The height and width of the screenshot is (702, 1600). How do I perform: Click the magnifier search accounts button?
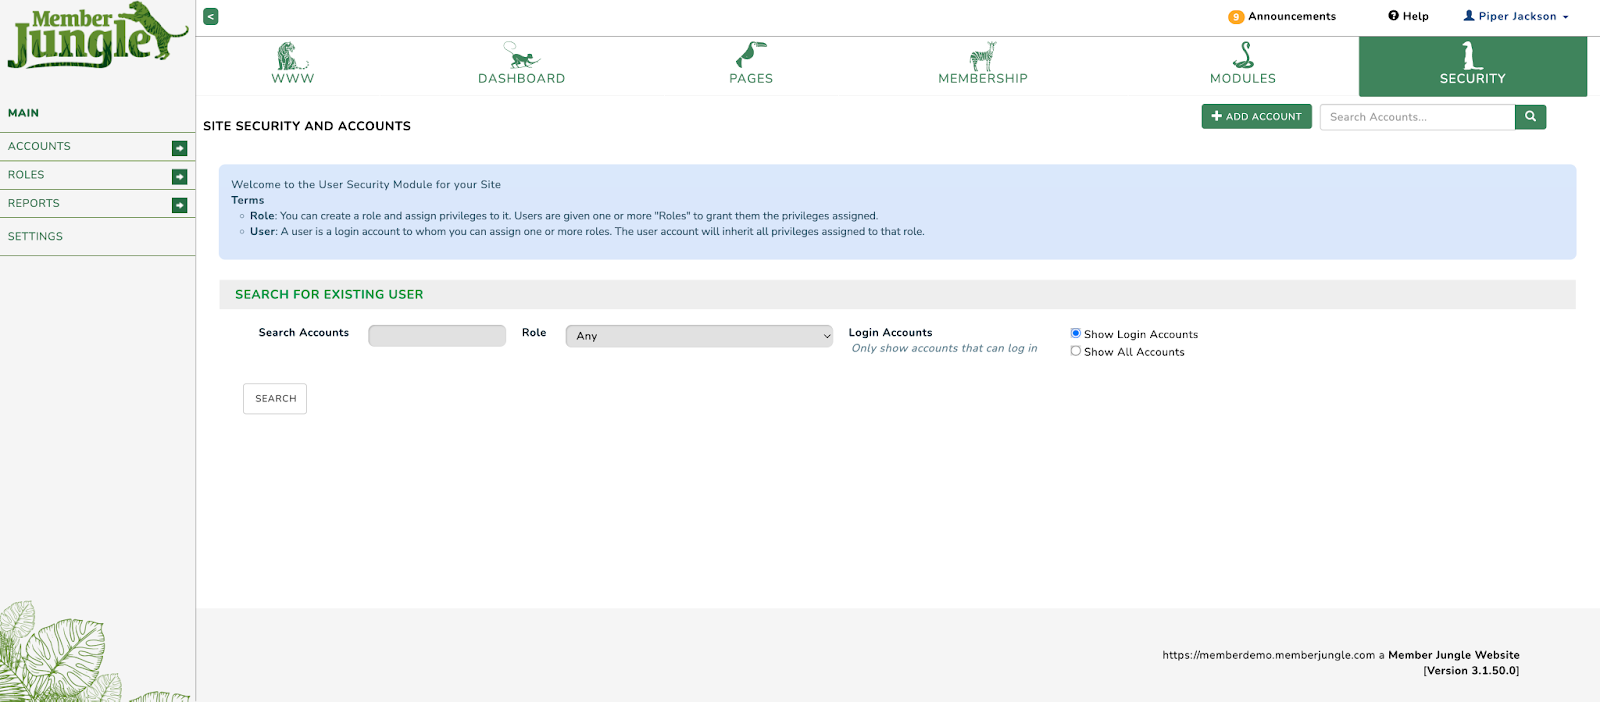pyautogui.click(x=1530, y=117)
